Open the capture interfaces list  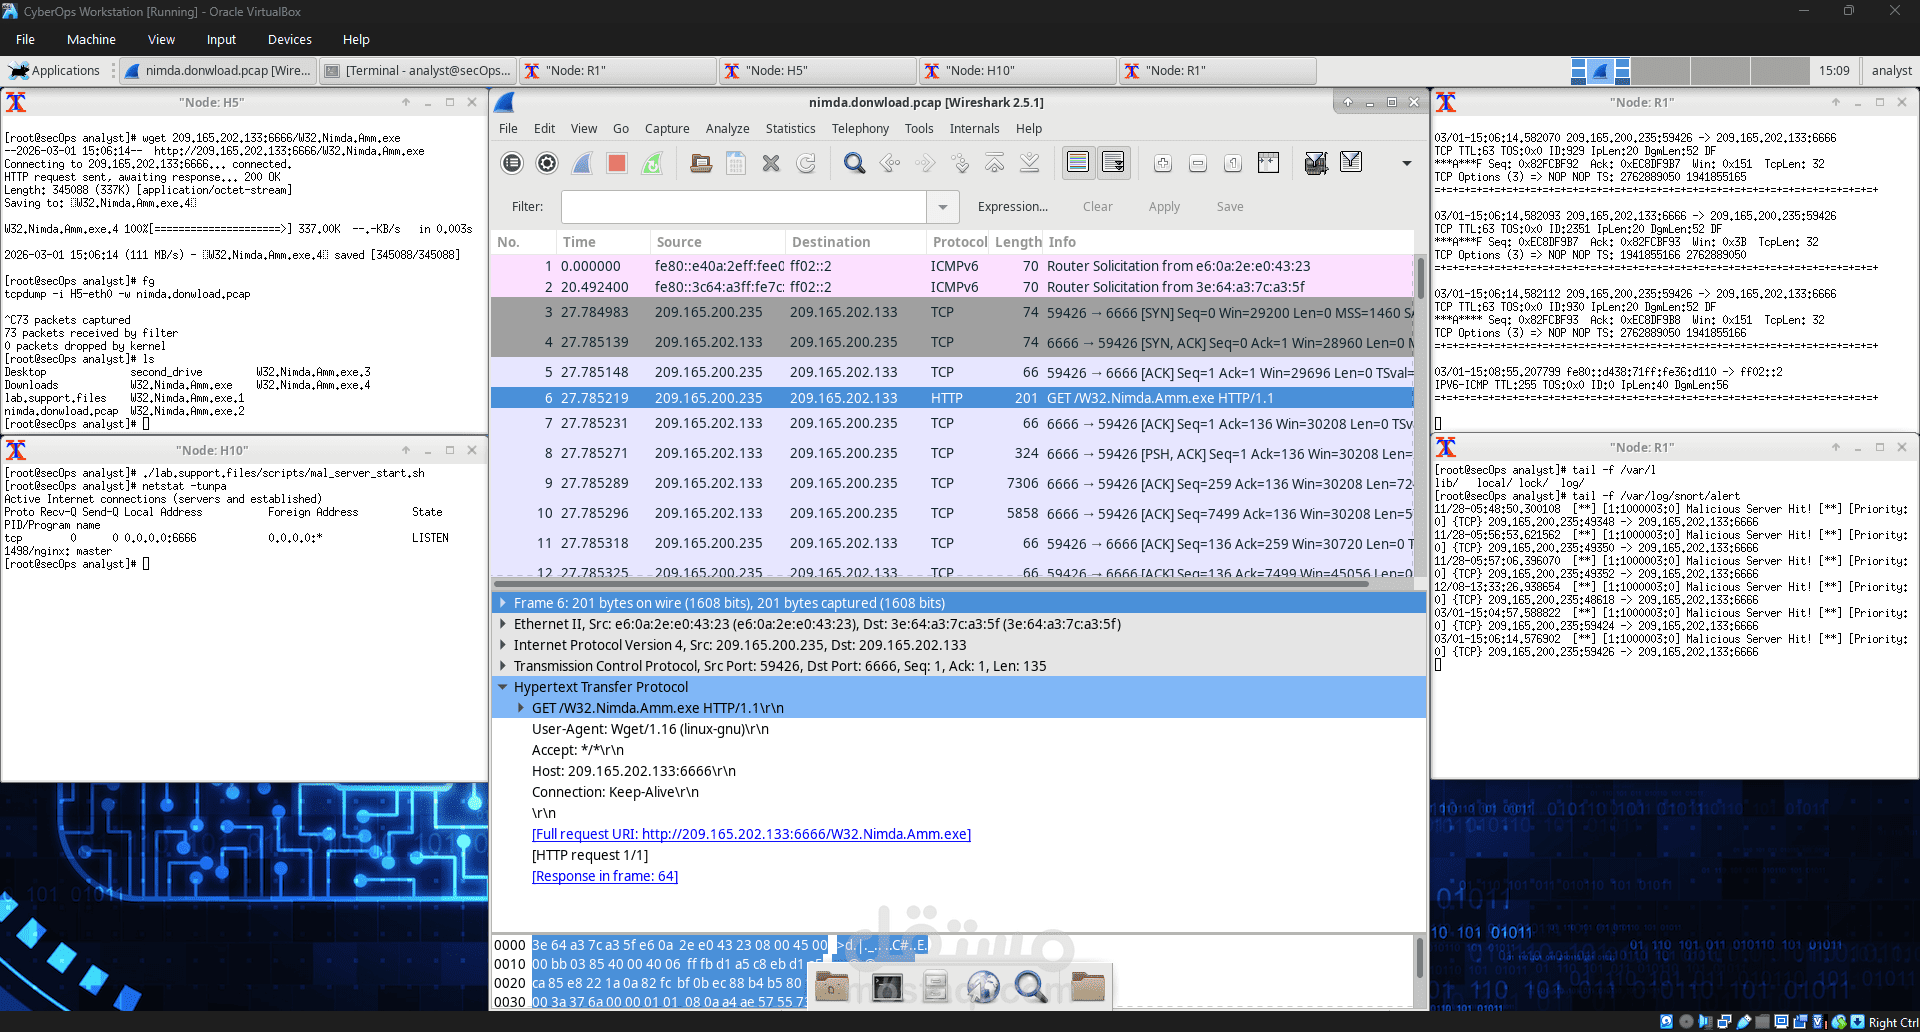click(x=512, y=162)
